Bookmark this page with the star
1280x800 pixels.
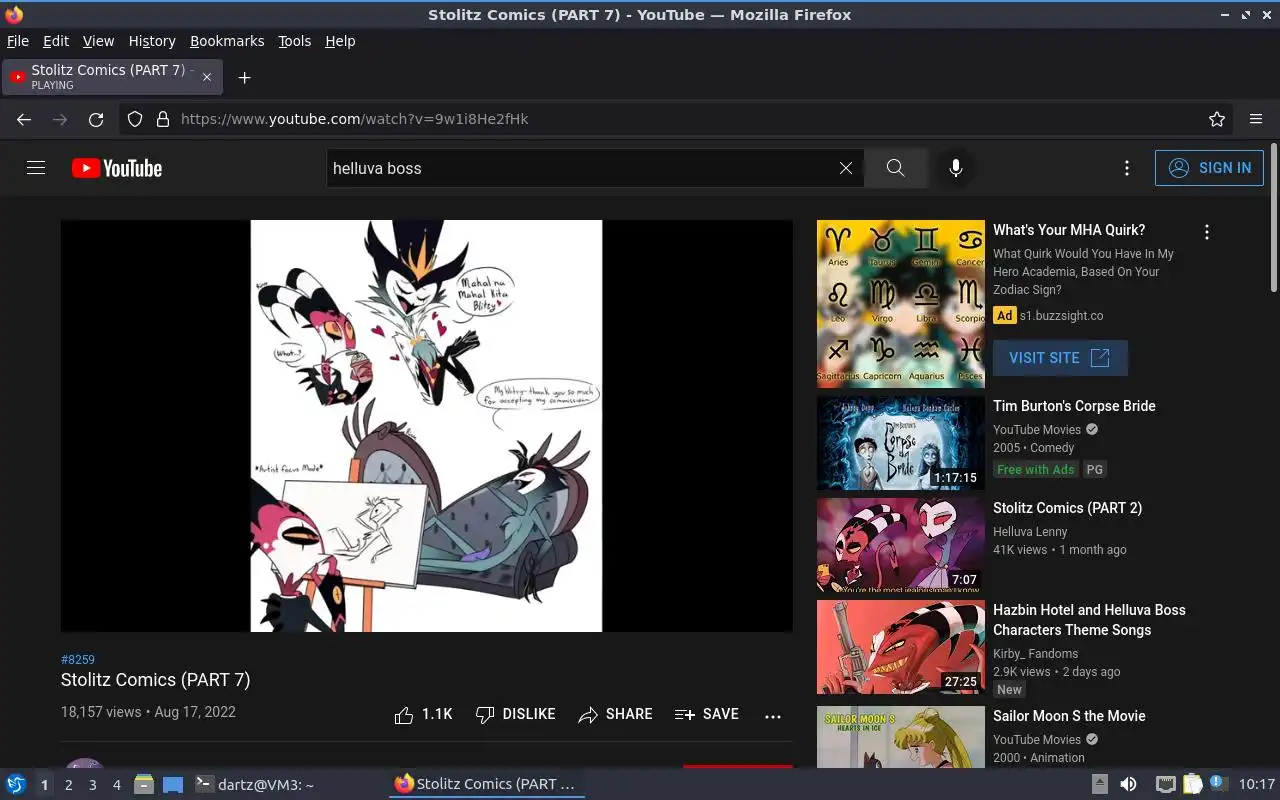pyautogui.click(x=1217, y=119)
